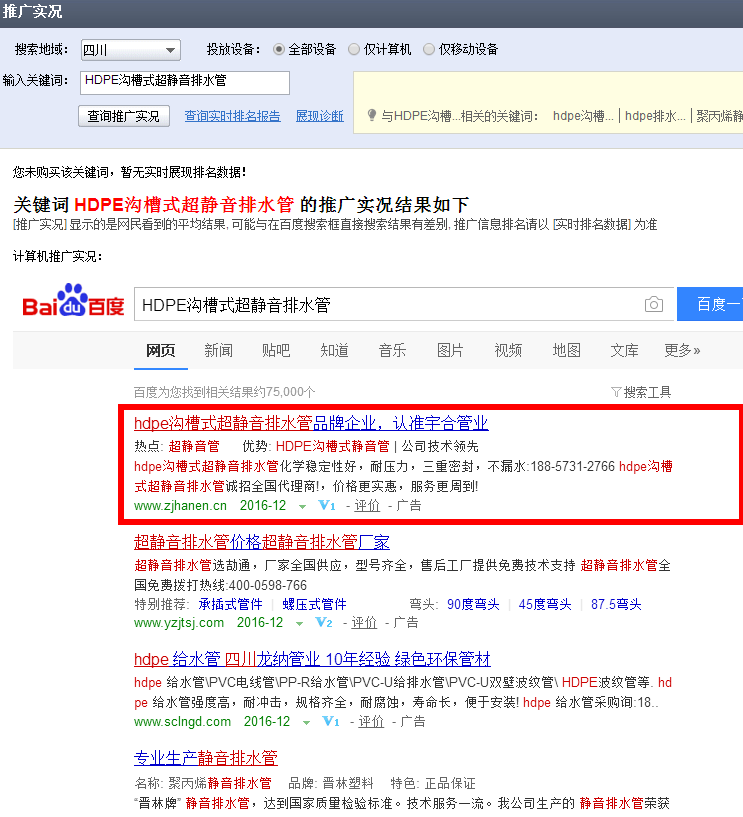743x817 pixels.
Task: Click related keyword hdpe沟槽...
Action: coord(583,116)
